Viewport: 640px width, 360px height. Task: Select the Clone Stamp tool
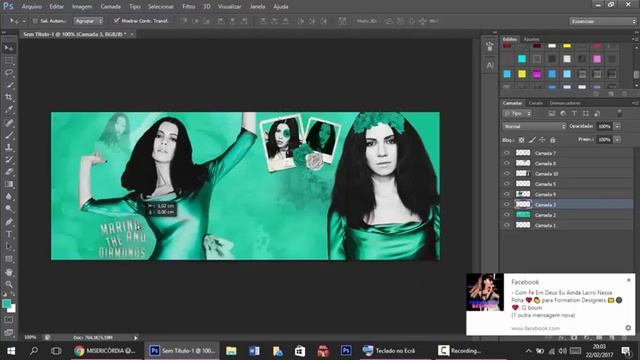[x=9, y=147]
